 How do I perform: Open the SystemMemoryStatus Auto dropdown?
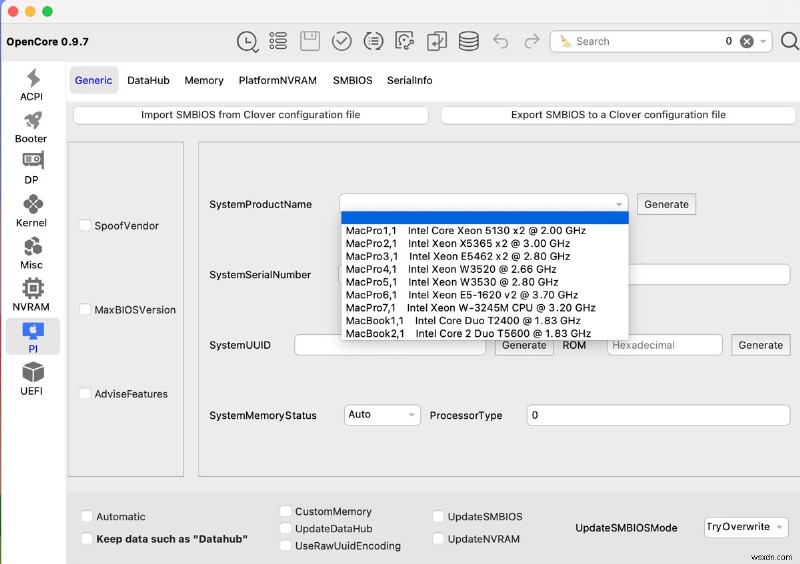(x=382, y=414)
